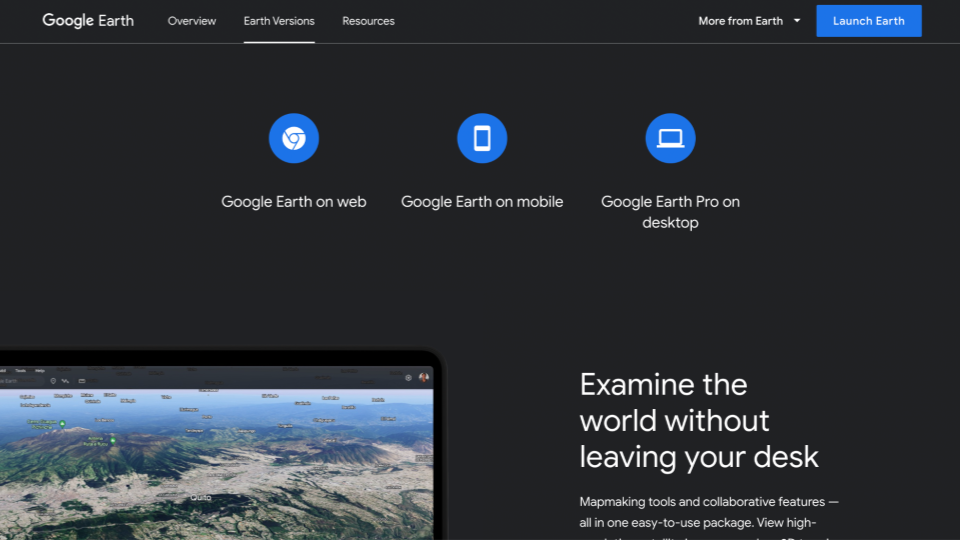Open the Resources menu item
The image size is (960, 540).
point(368,21)
